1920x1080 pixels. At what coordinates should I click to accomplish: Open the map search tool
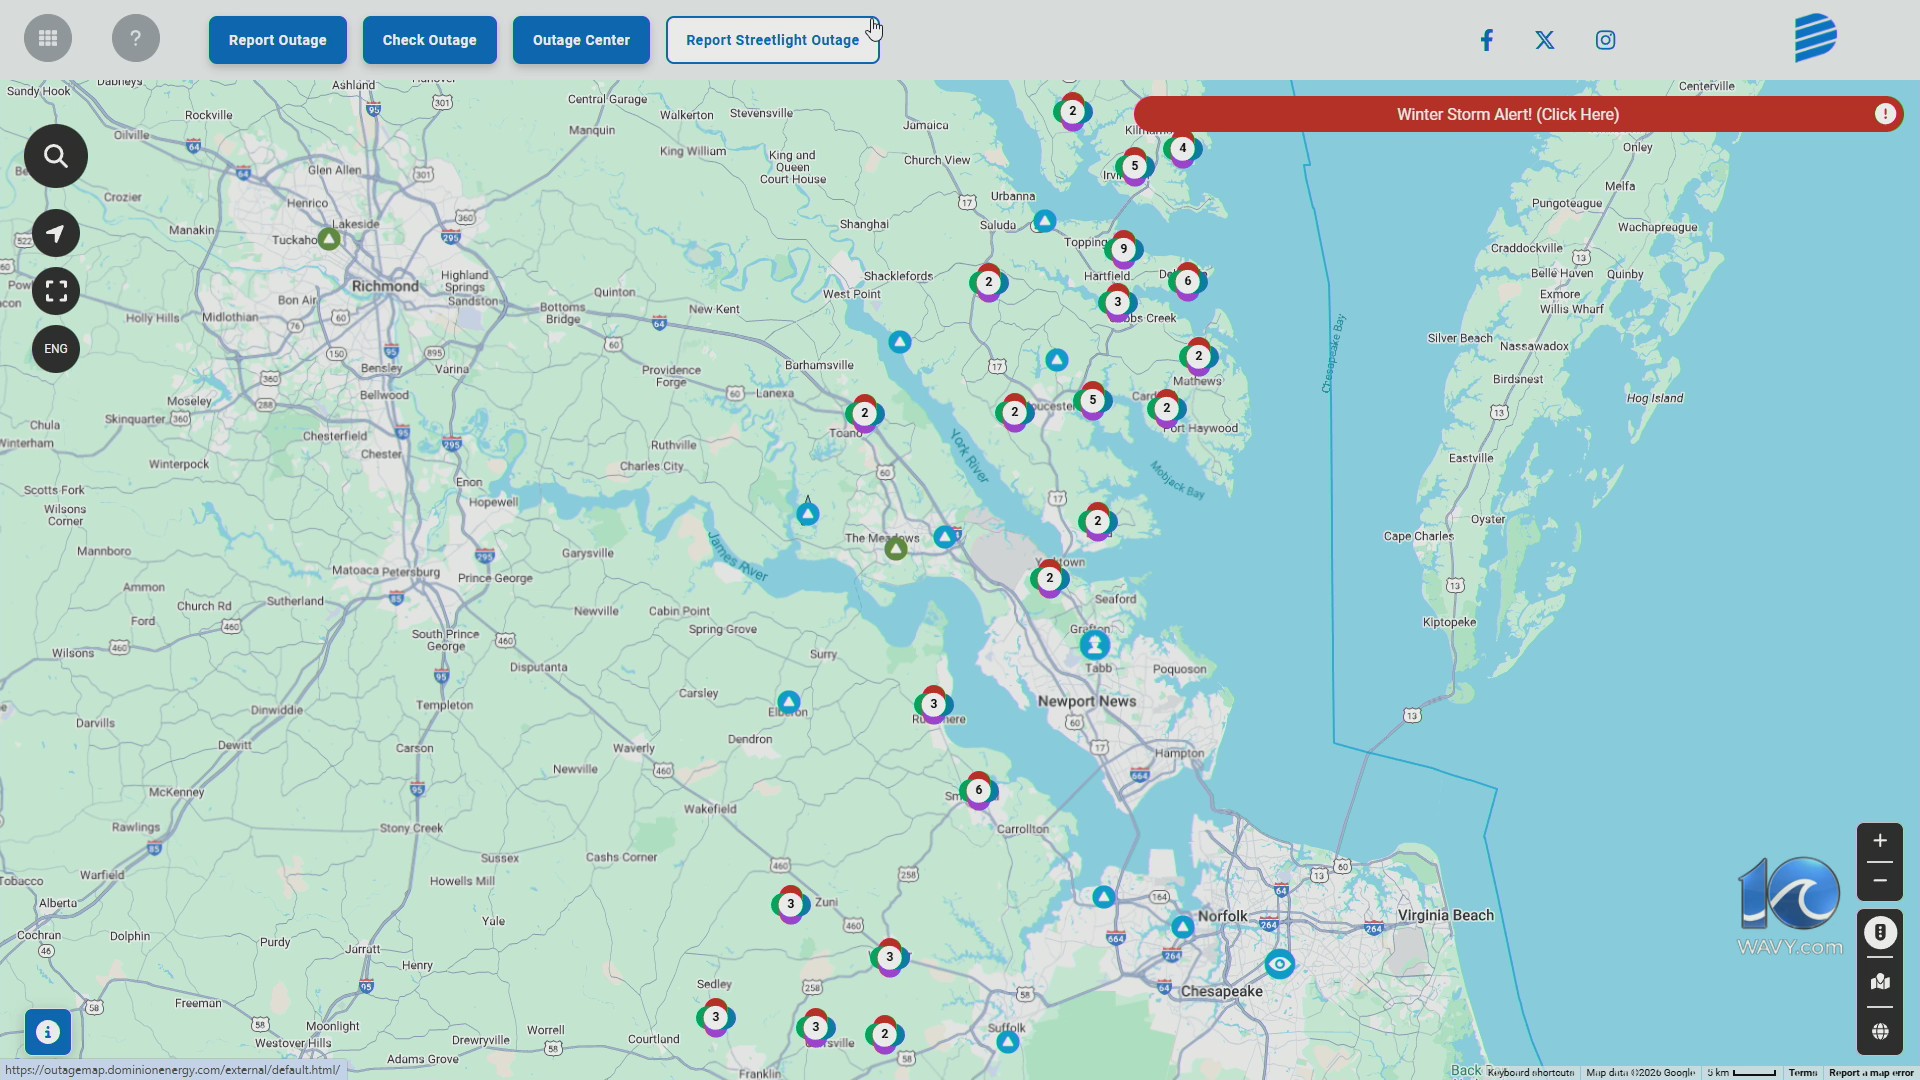pos(56,156)
